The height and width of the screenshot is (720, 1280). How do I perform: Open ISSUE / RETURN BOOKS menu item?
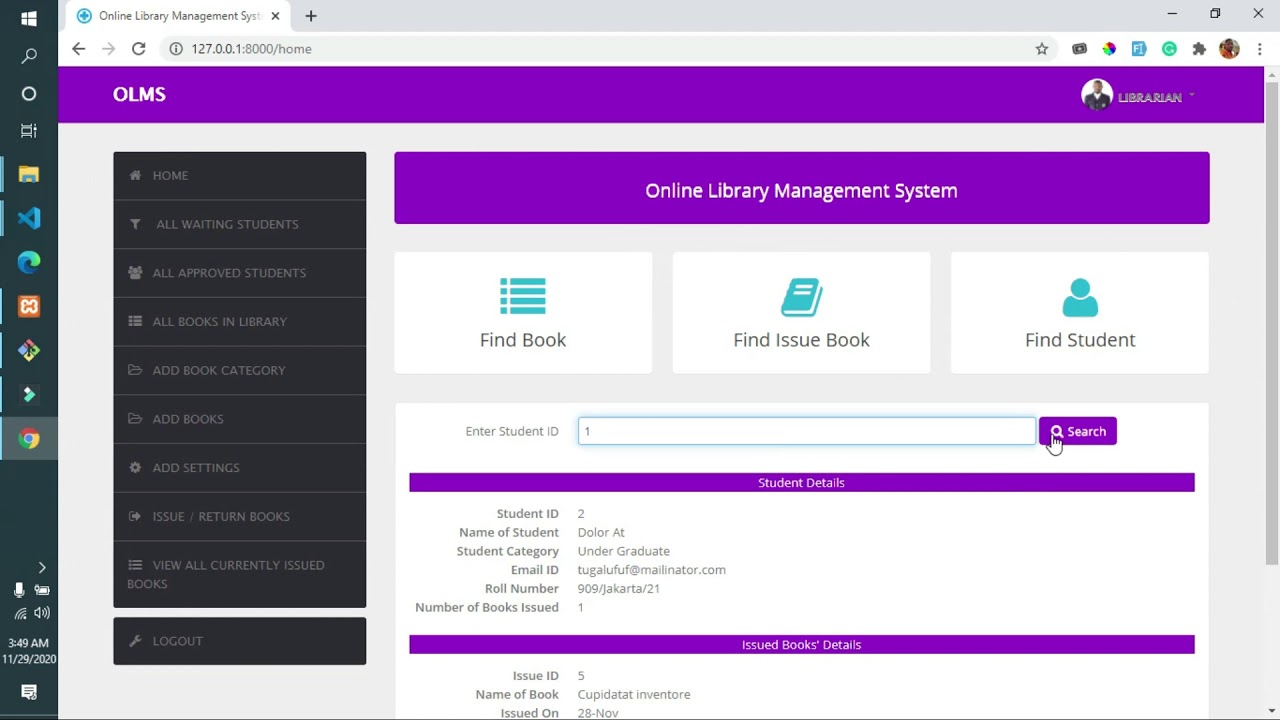point(239,516)
